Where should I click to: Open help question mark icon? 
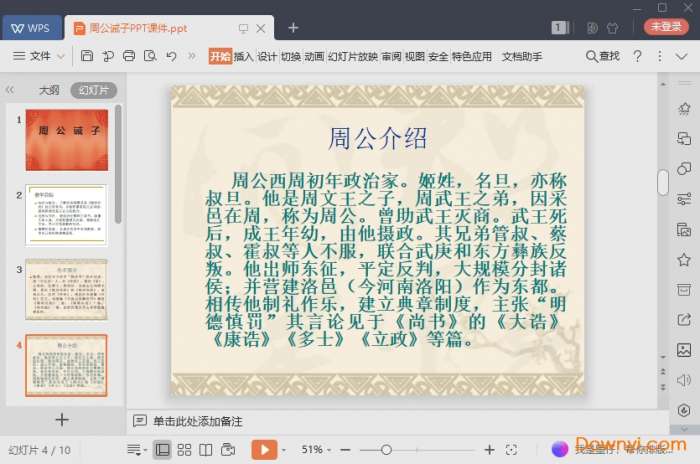coord(638,56)
